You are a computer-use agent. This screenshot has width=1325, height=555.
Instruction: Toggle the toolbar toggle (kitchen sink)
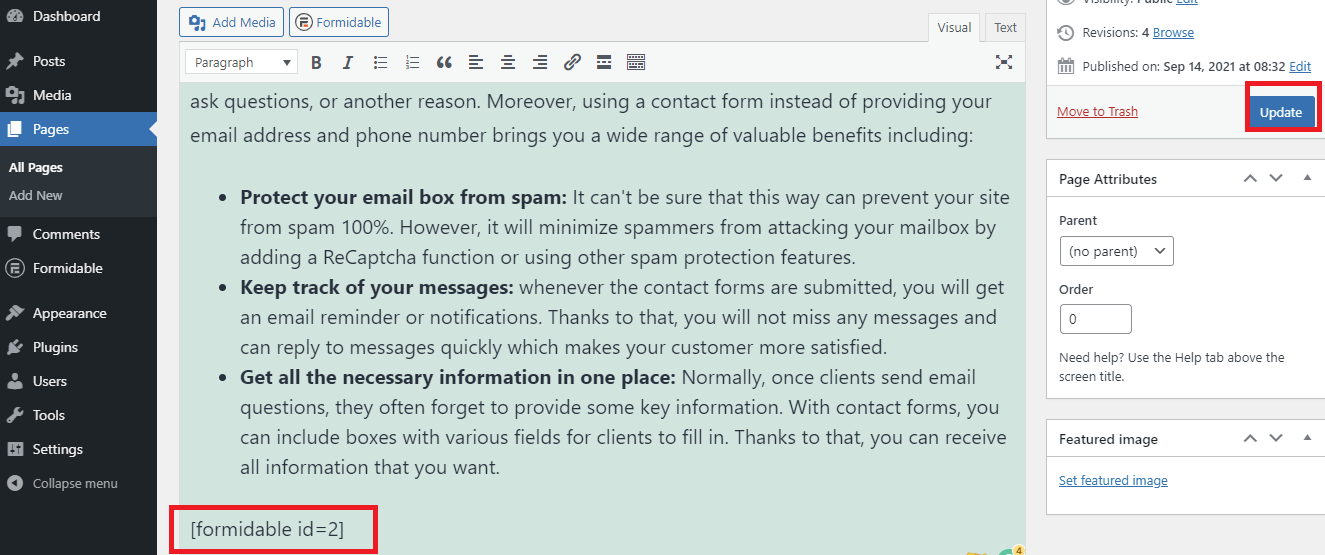pos(636,62)
